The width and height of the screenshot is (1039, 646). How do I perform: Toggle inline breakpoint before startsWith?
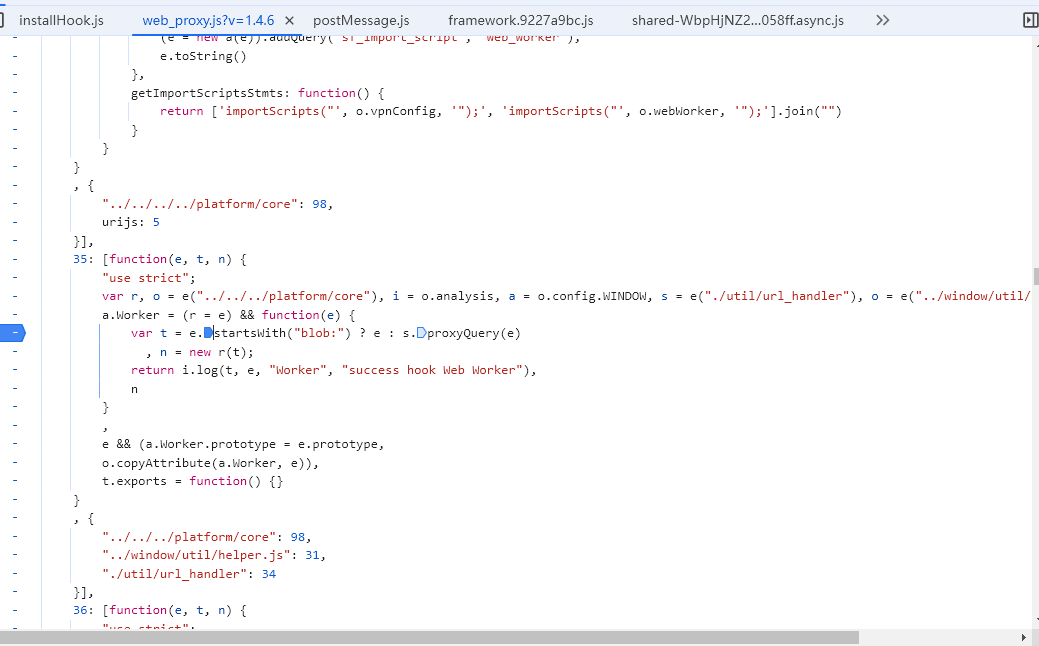tap(209, 333)
